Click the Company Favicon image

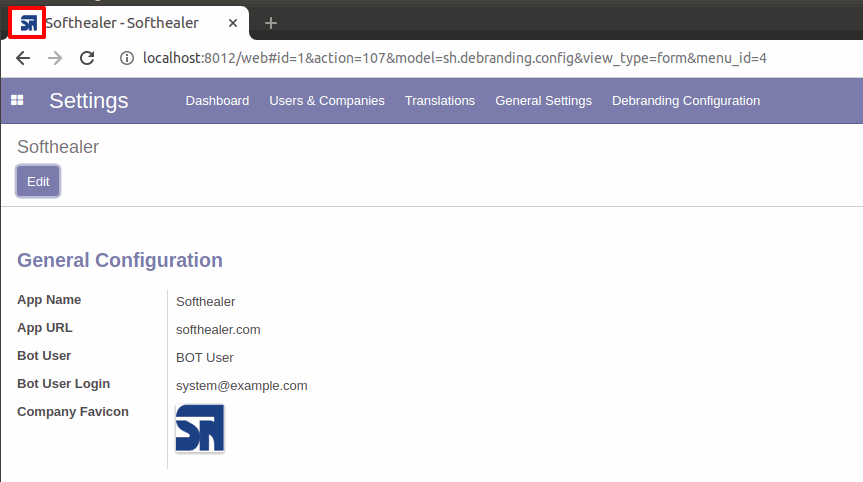[200, 428]
